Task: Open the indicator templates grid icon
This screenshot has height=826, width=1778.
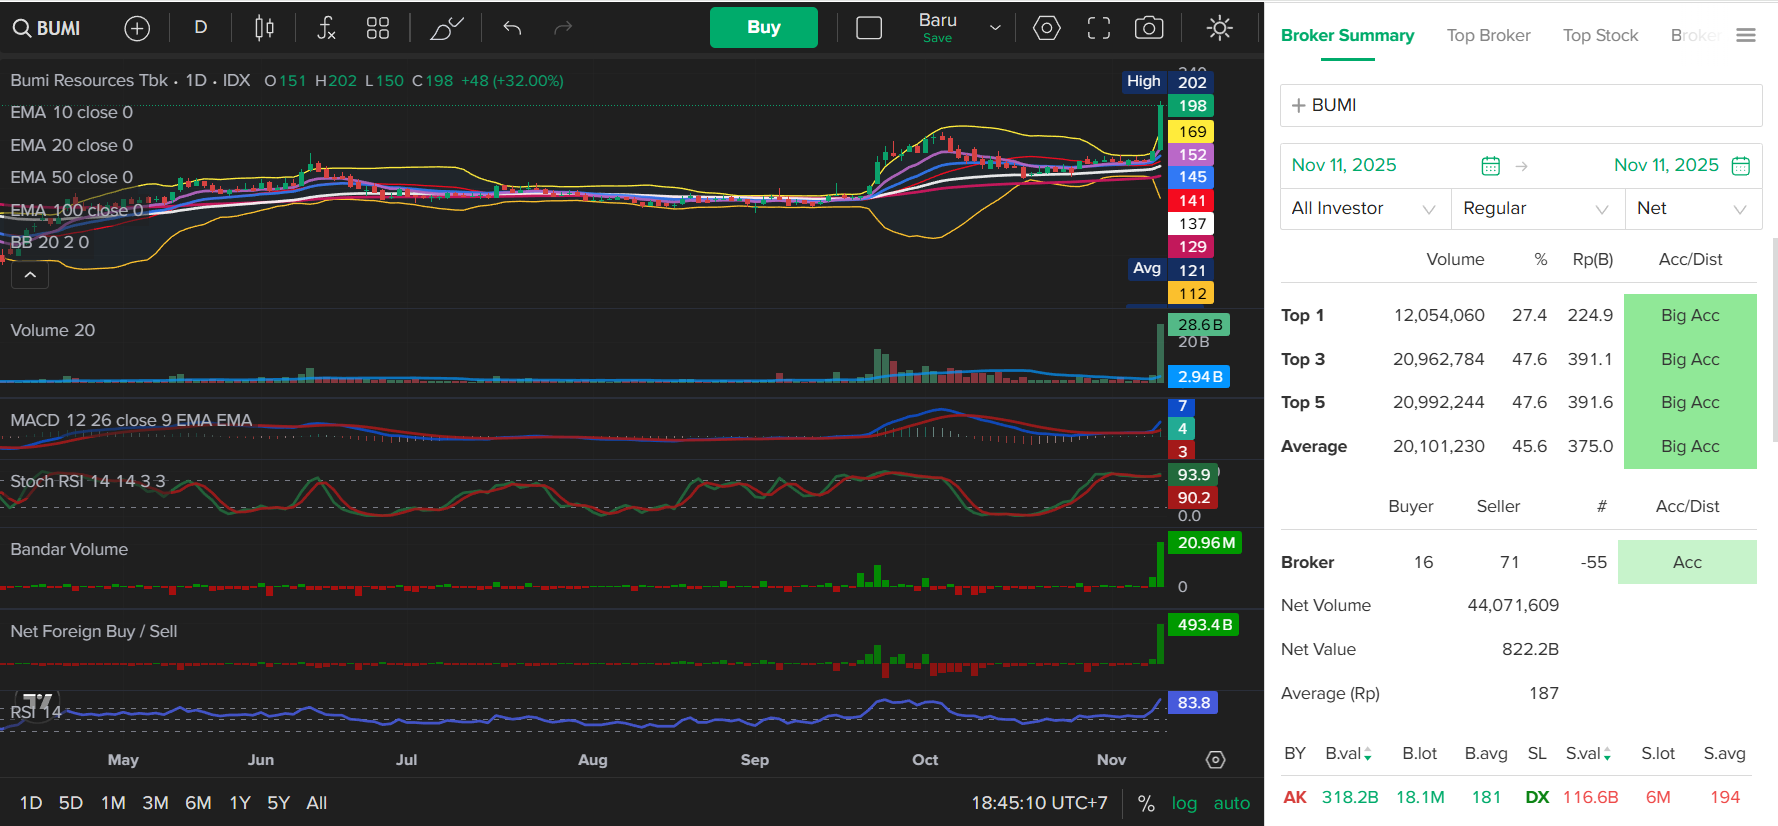Action: [x=377, y=28]
